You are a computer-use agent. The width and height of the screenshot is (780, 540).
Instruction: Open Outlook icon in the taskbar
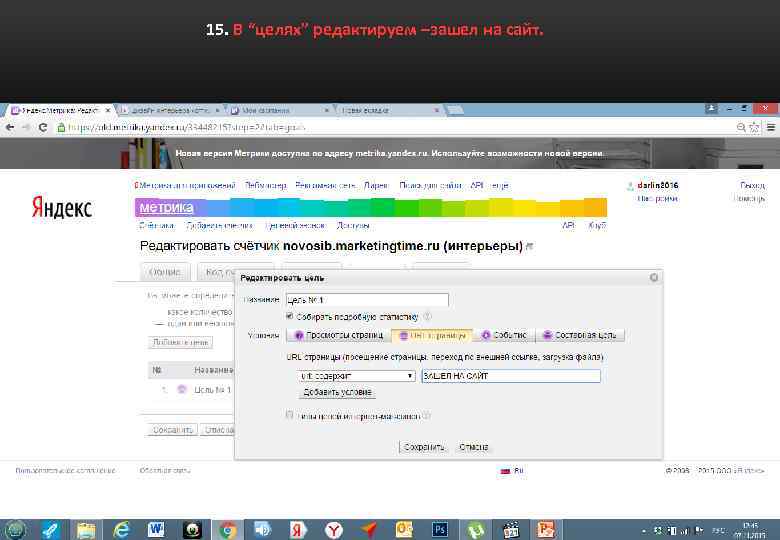point(404,530)
